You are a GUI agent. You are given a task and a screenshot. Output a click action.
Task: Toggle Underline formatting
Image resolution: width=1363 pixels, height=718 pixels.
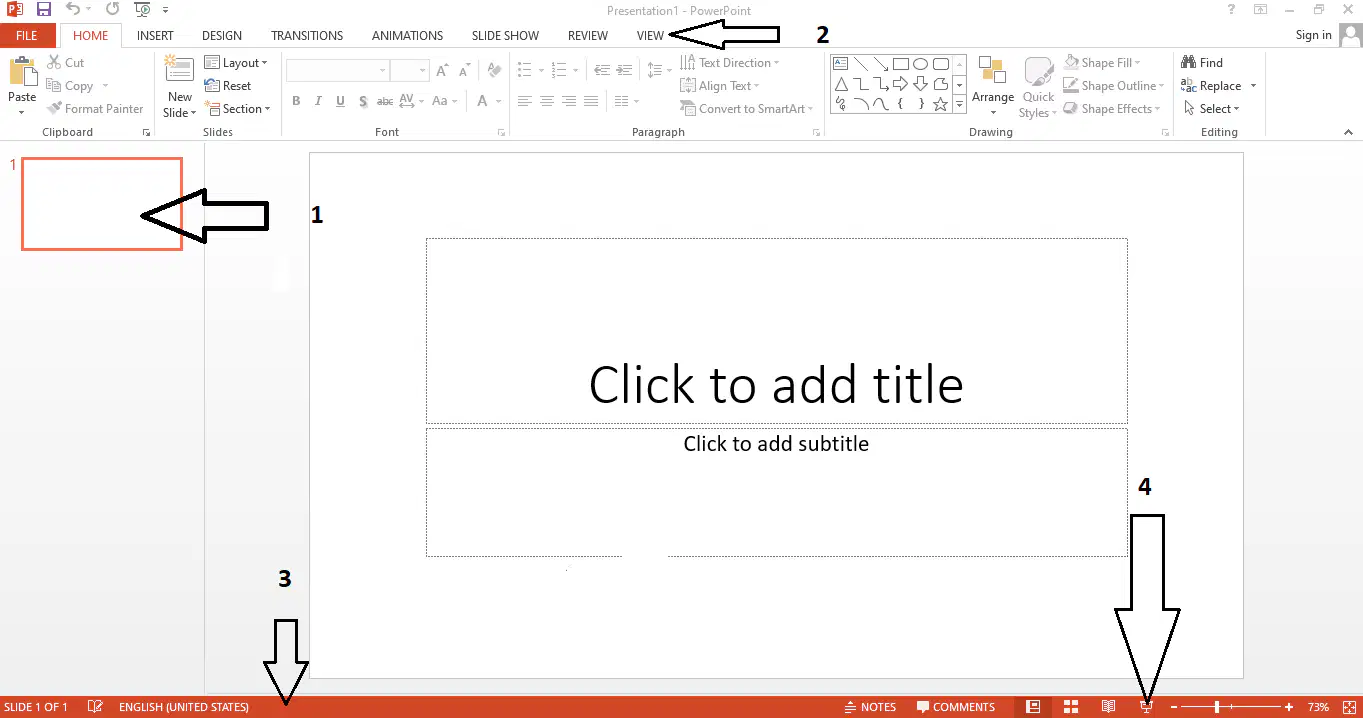point(340,101)
